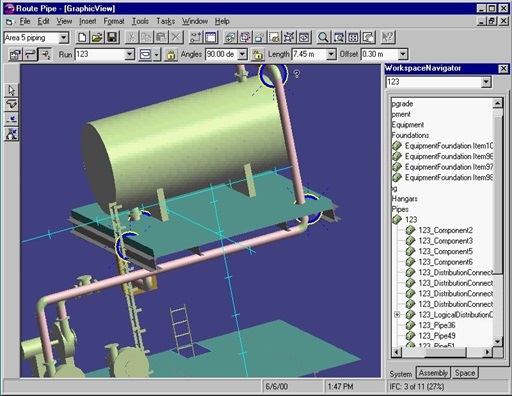
Task: Toggle the Length lock padlock icon
Action: click(x=257, y=54)
